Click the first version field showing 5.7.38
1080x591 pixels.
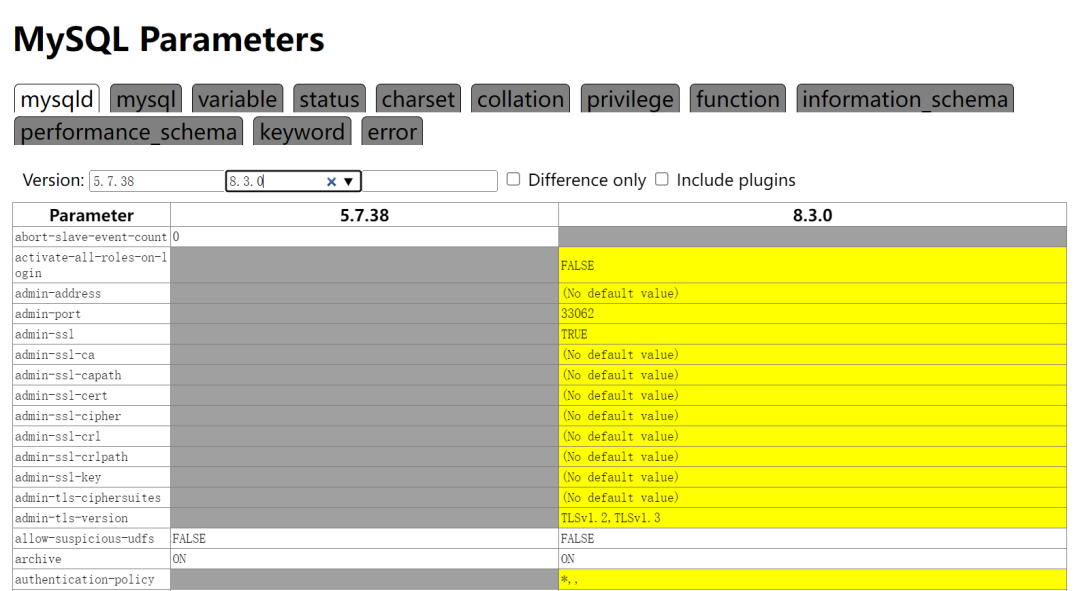pos(157,181)
